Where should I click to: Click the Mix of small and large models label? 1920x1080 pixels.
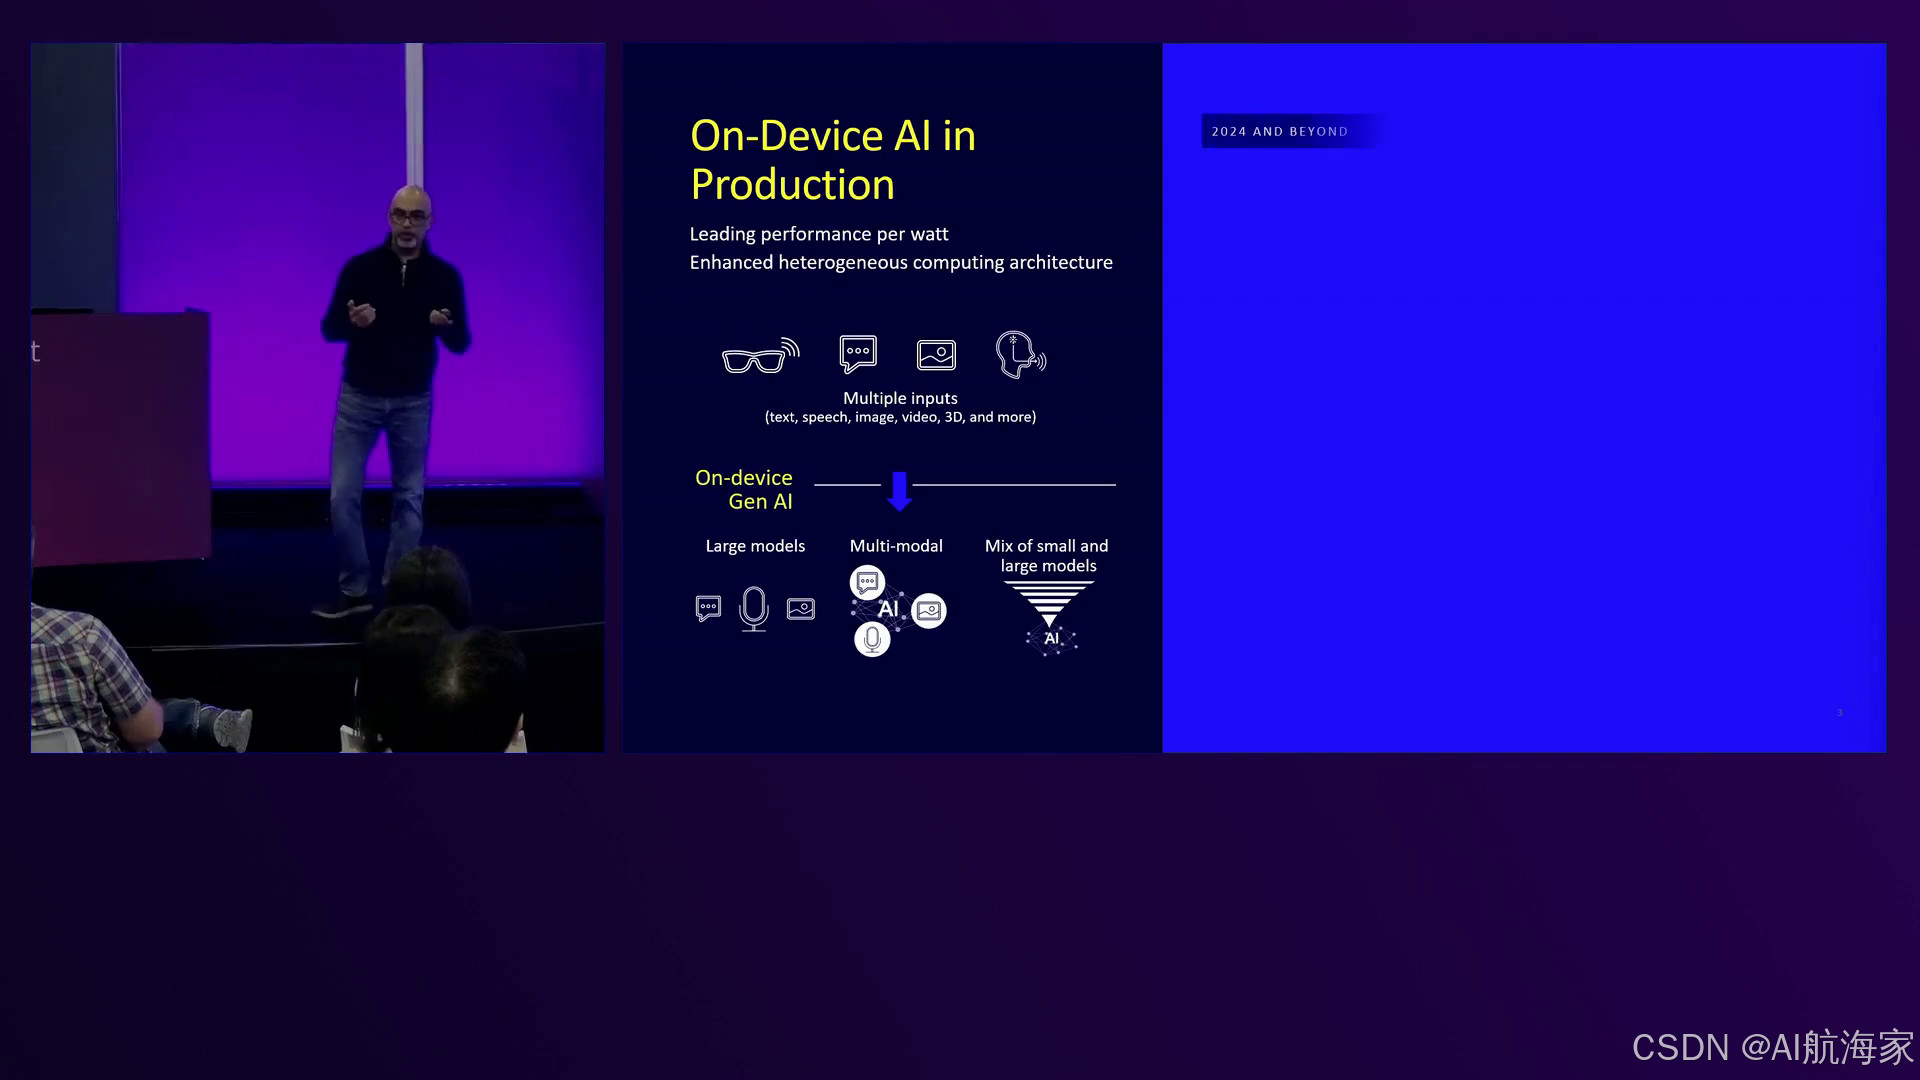(1047, 555)
